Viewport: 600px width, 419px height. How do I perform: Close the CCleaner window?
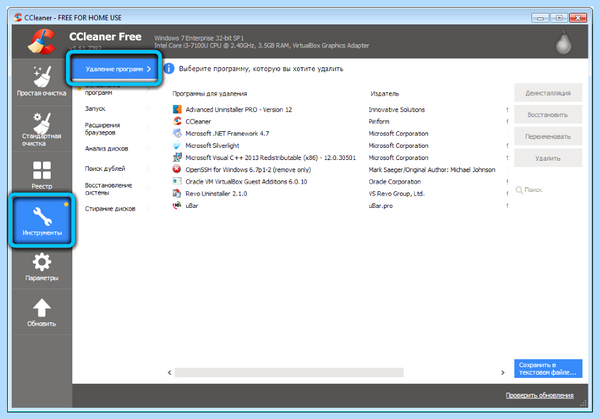[578, 18]
